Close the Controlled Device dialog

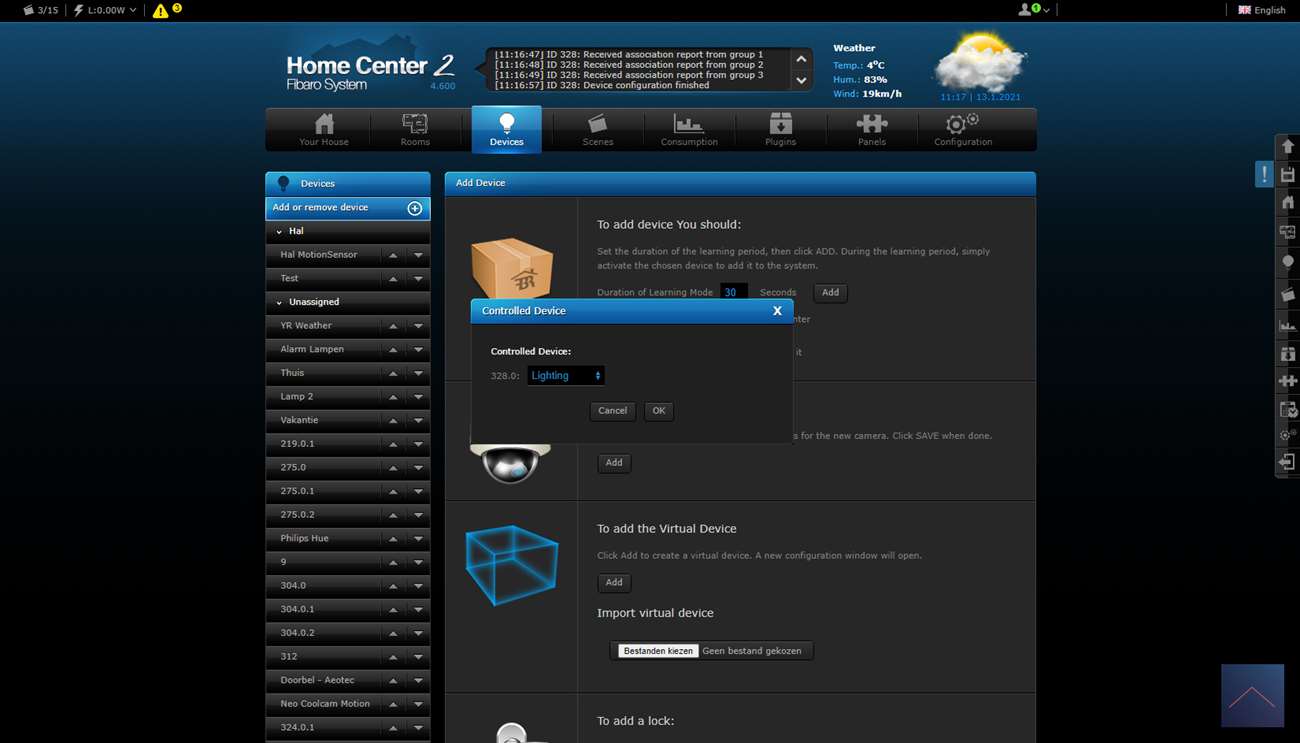[777, 311]
